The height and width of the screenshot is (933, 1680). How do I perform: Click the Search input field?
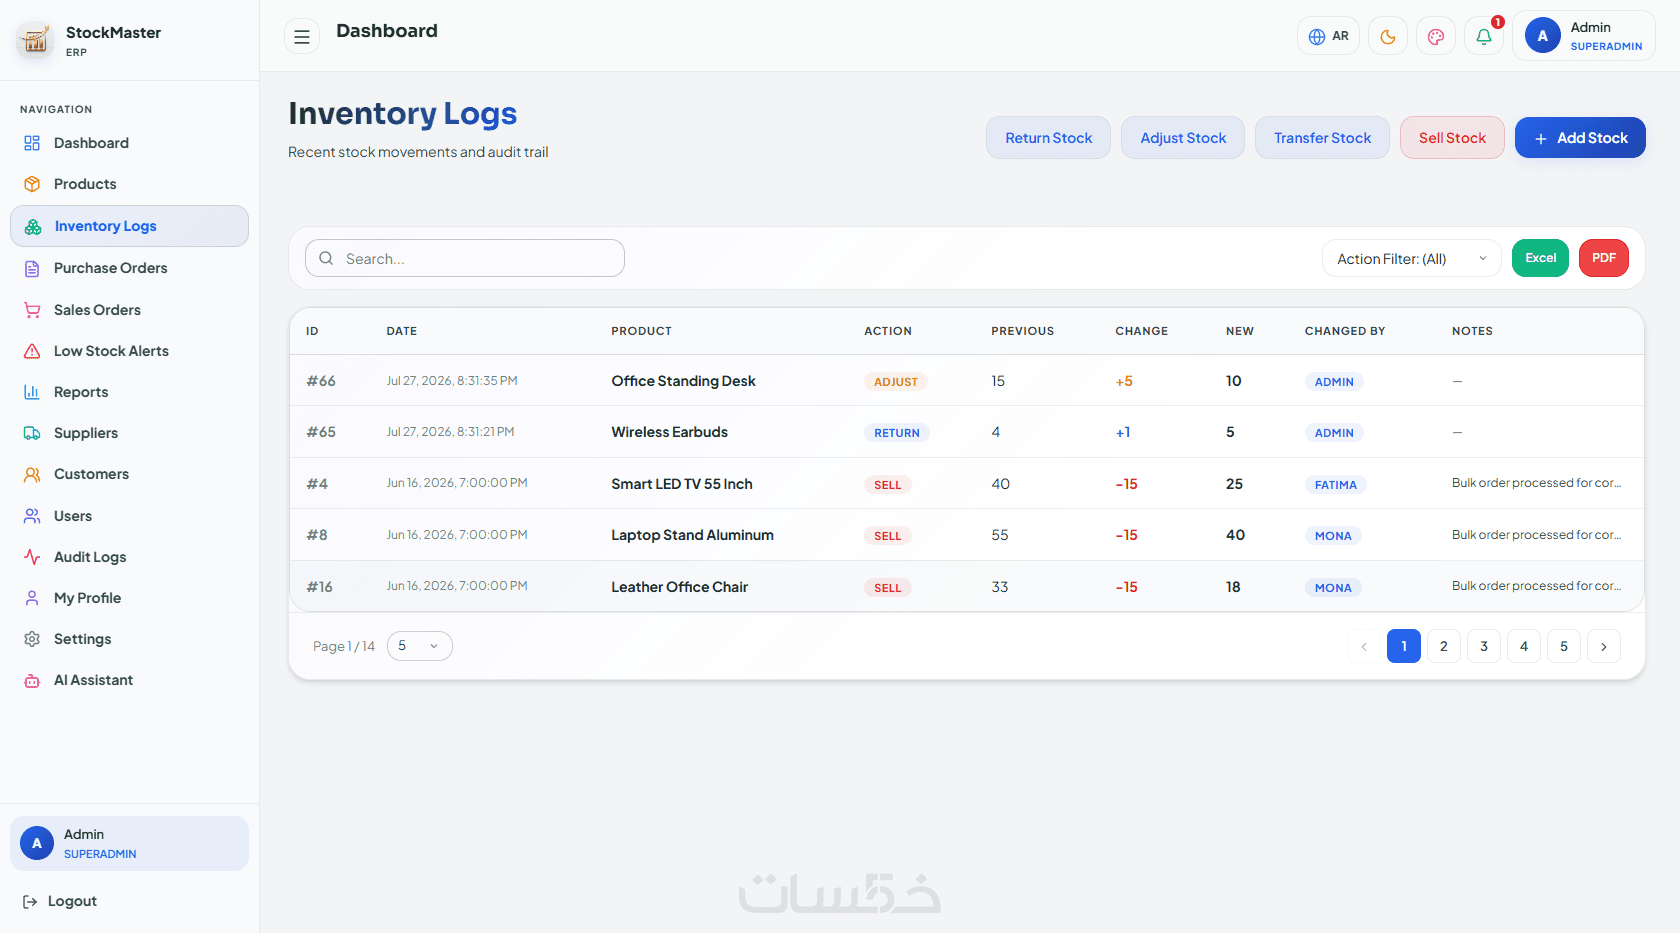(x=465, y=258)
